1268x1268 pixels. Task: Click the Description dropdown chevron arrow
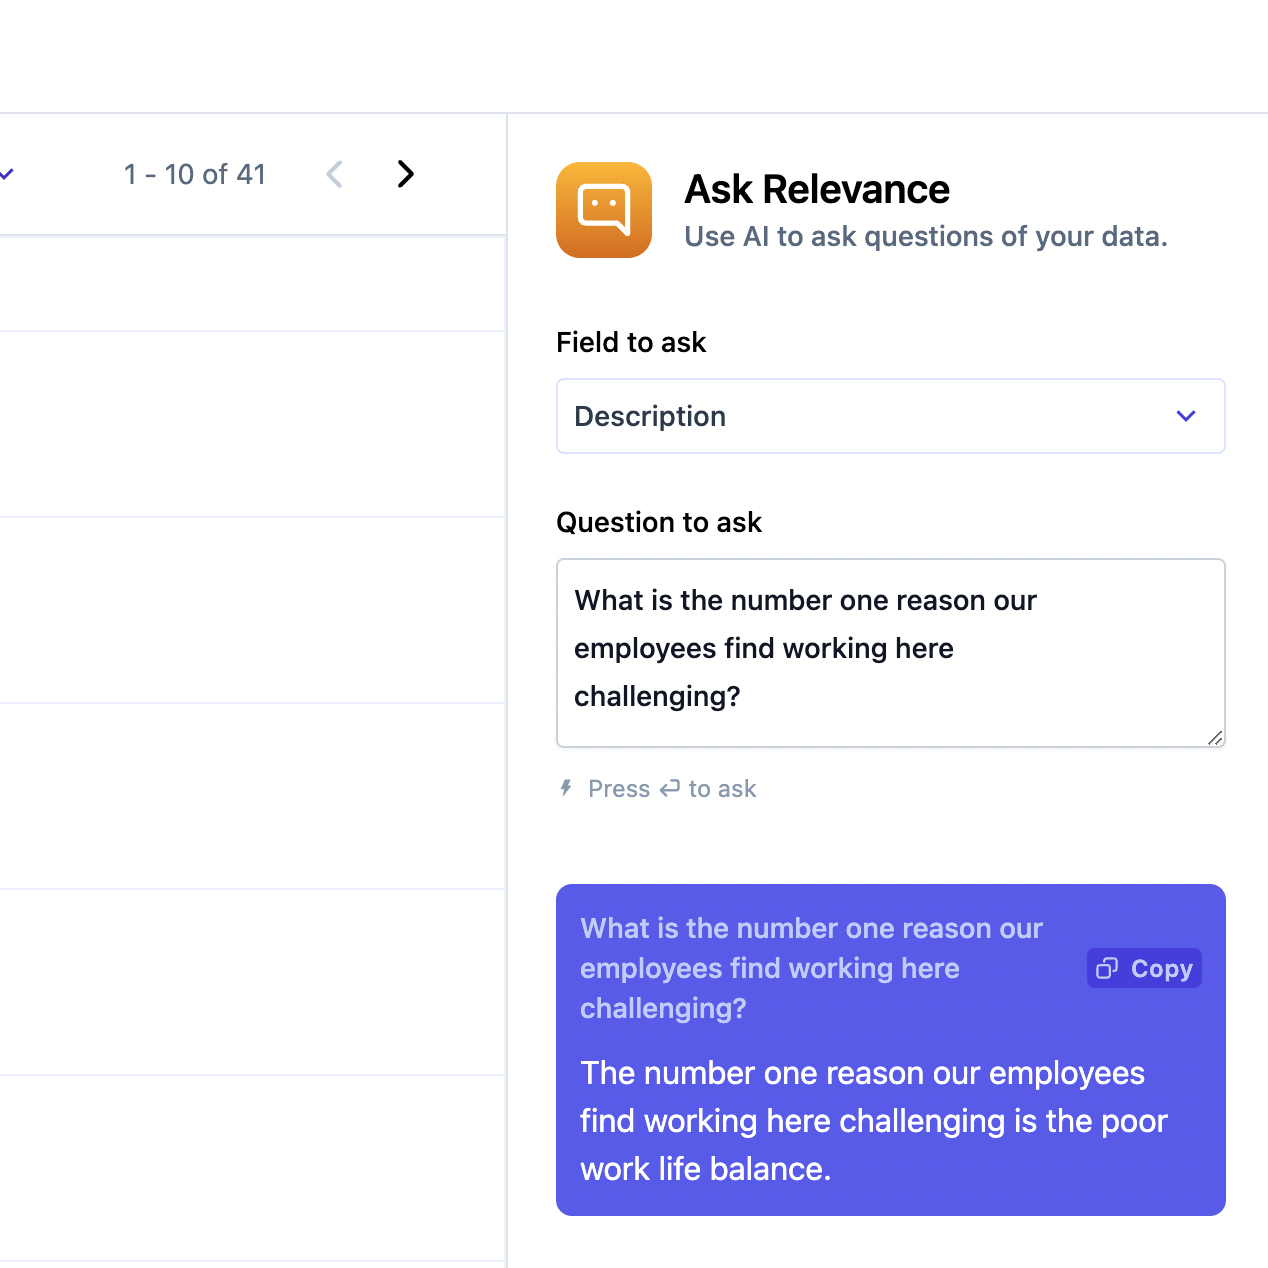pos(1186,416)
